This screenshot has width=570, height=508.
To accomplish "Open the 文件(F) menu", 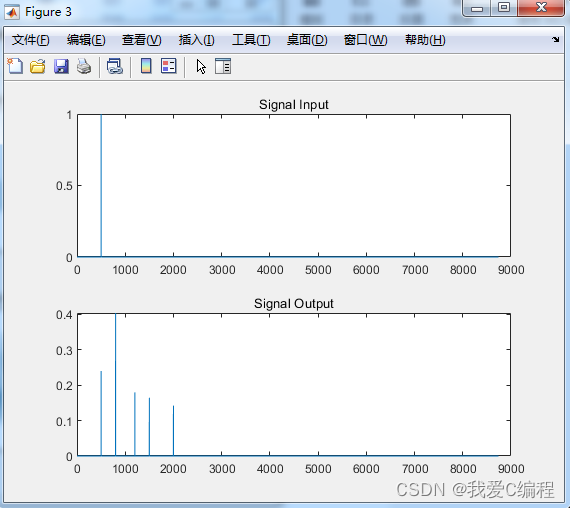I will [30, 40].
